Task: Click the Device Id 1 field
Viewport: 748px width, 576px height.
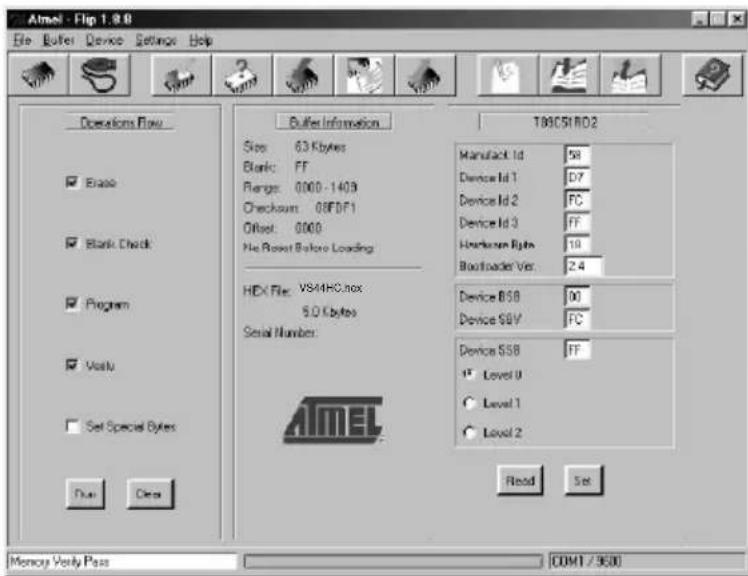Action: 577,178
